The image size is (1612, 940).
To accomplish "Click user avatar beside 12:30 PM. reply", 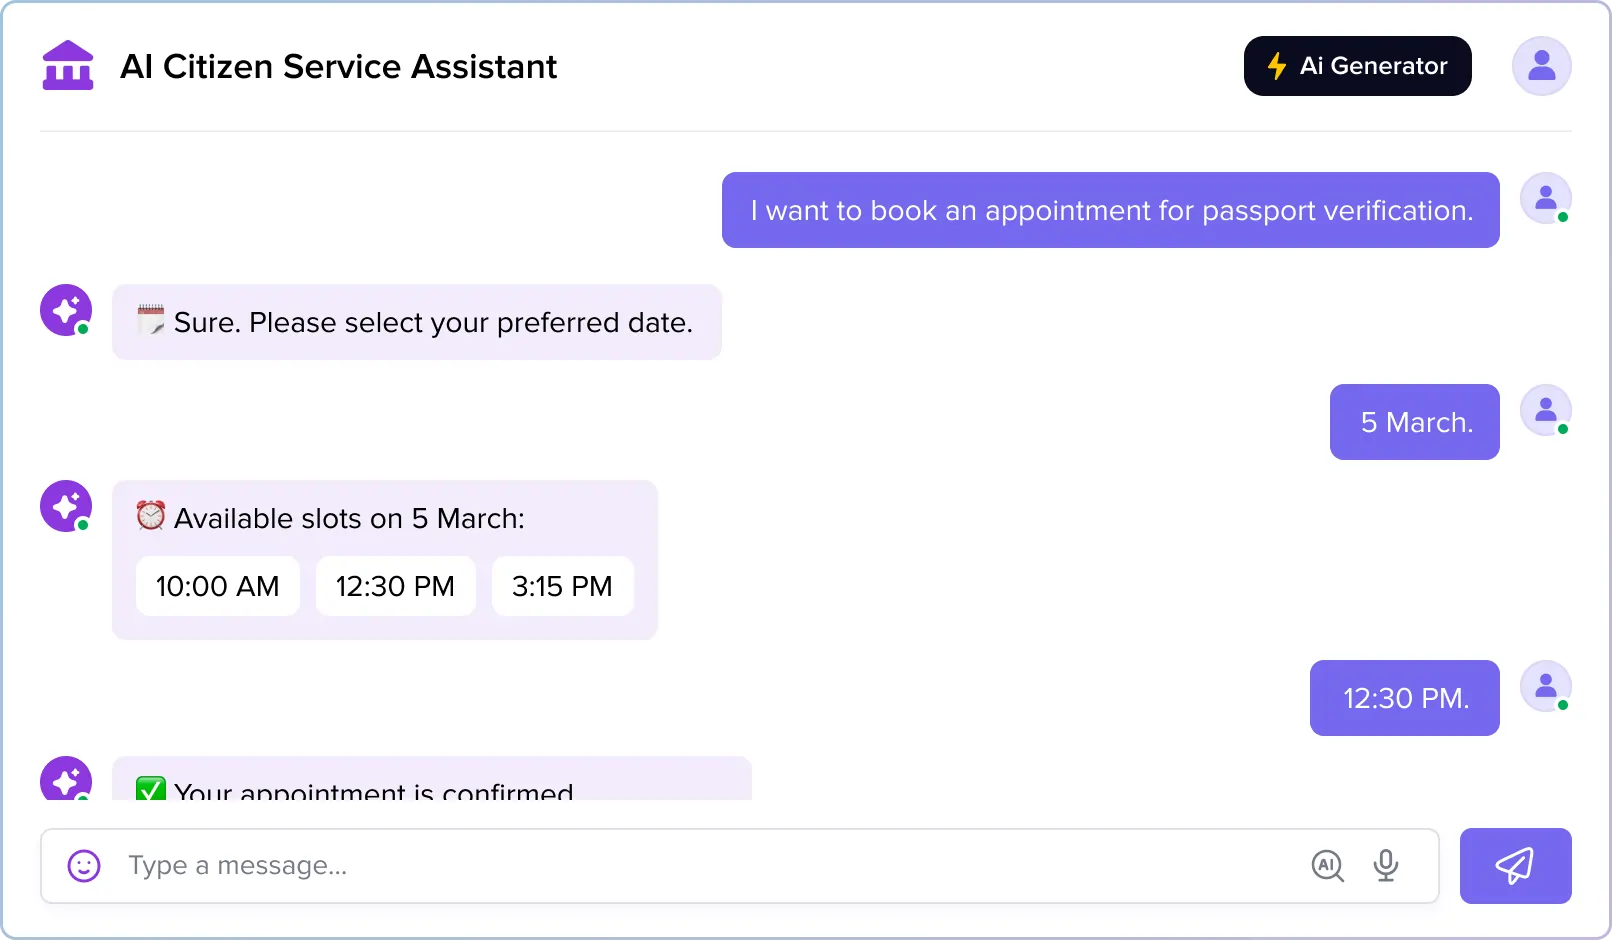I will click(x=1545, y=686).
